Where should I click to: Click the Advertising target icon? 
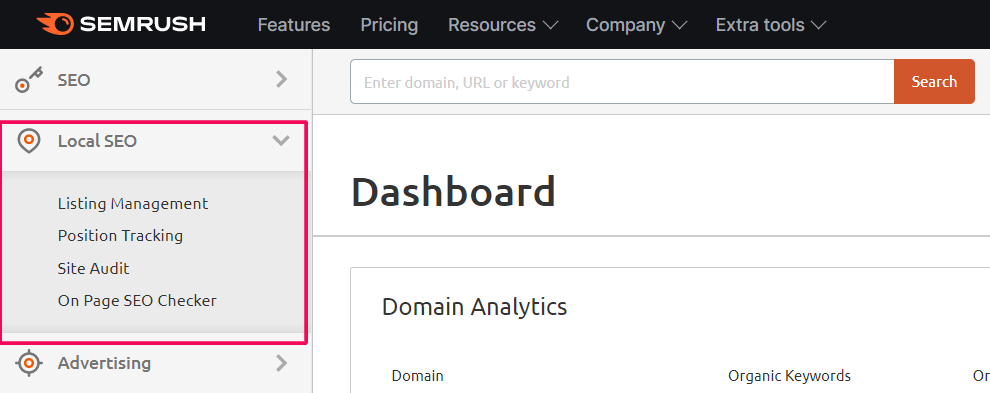(29, 363)
